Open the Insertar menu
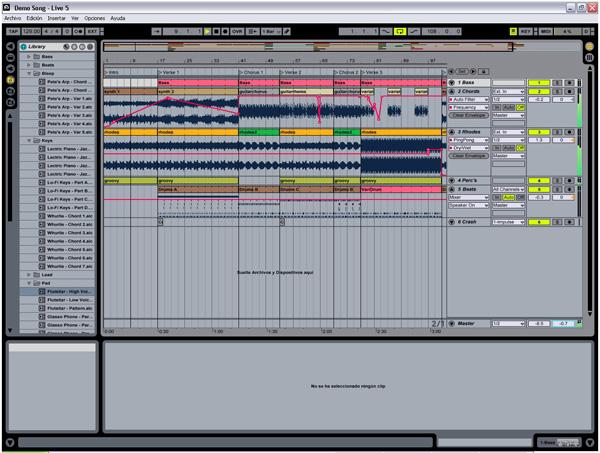Screen dimensions: 600x453 [56, 18]
